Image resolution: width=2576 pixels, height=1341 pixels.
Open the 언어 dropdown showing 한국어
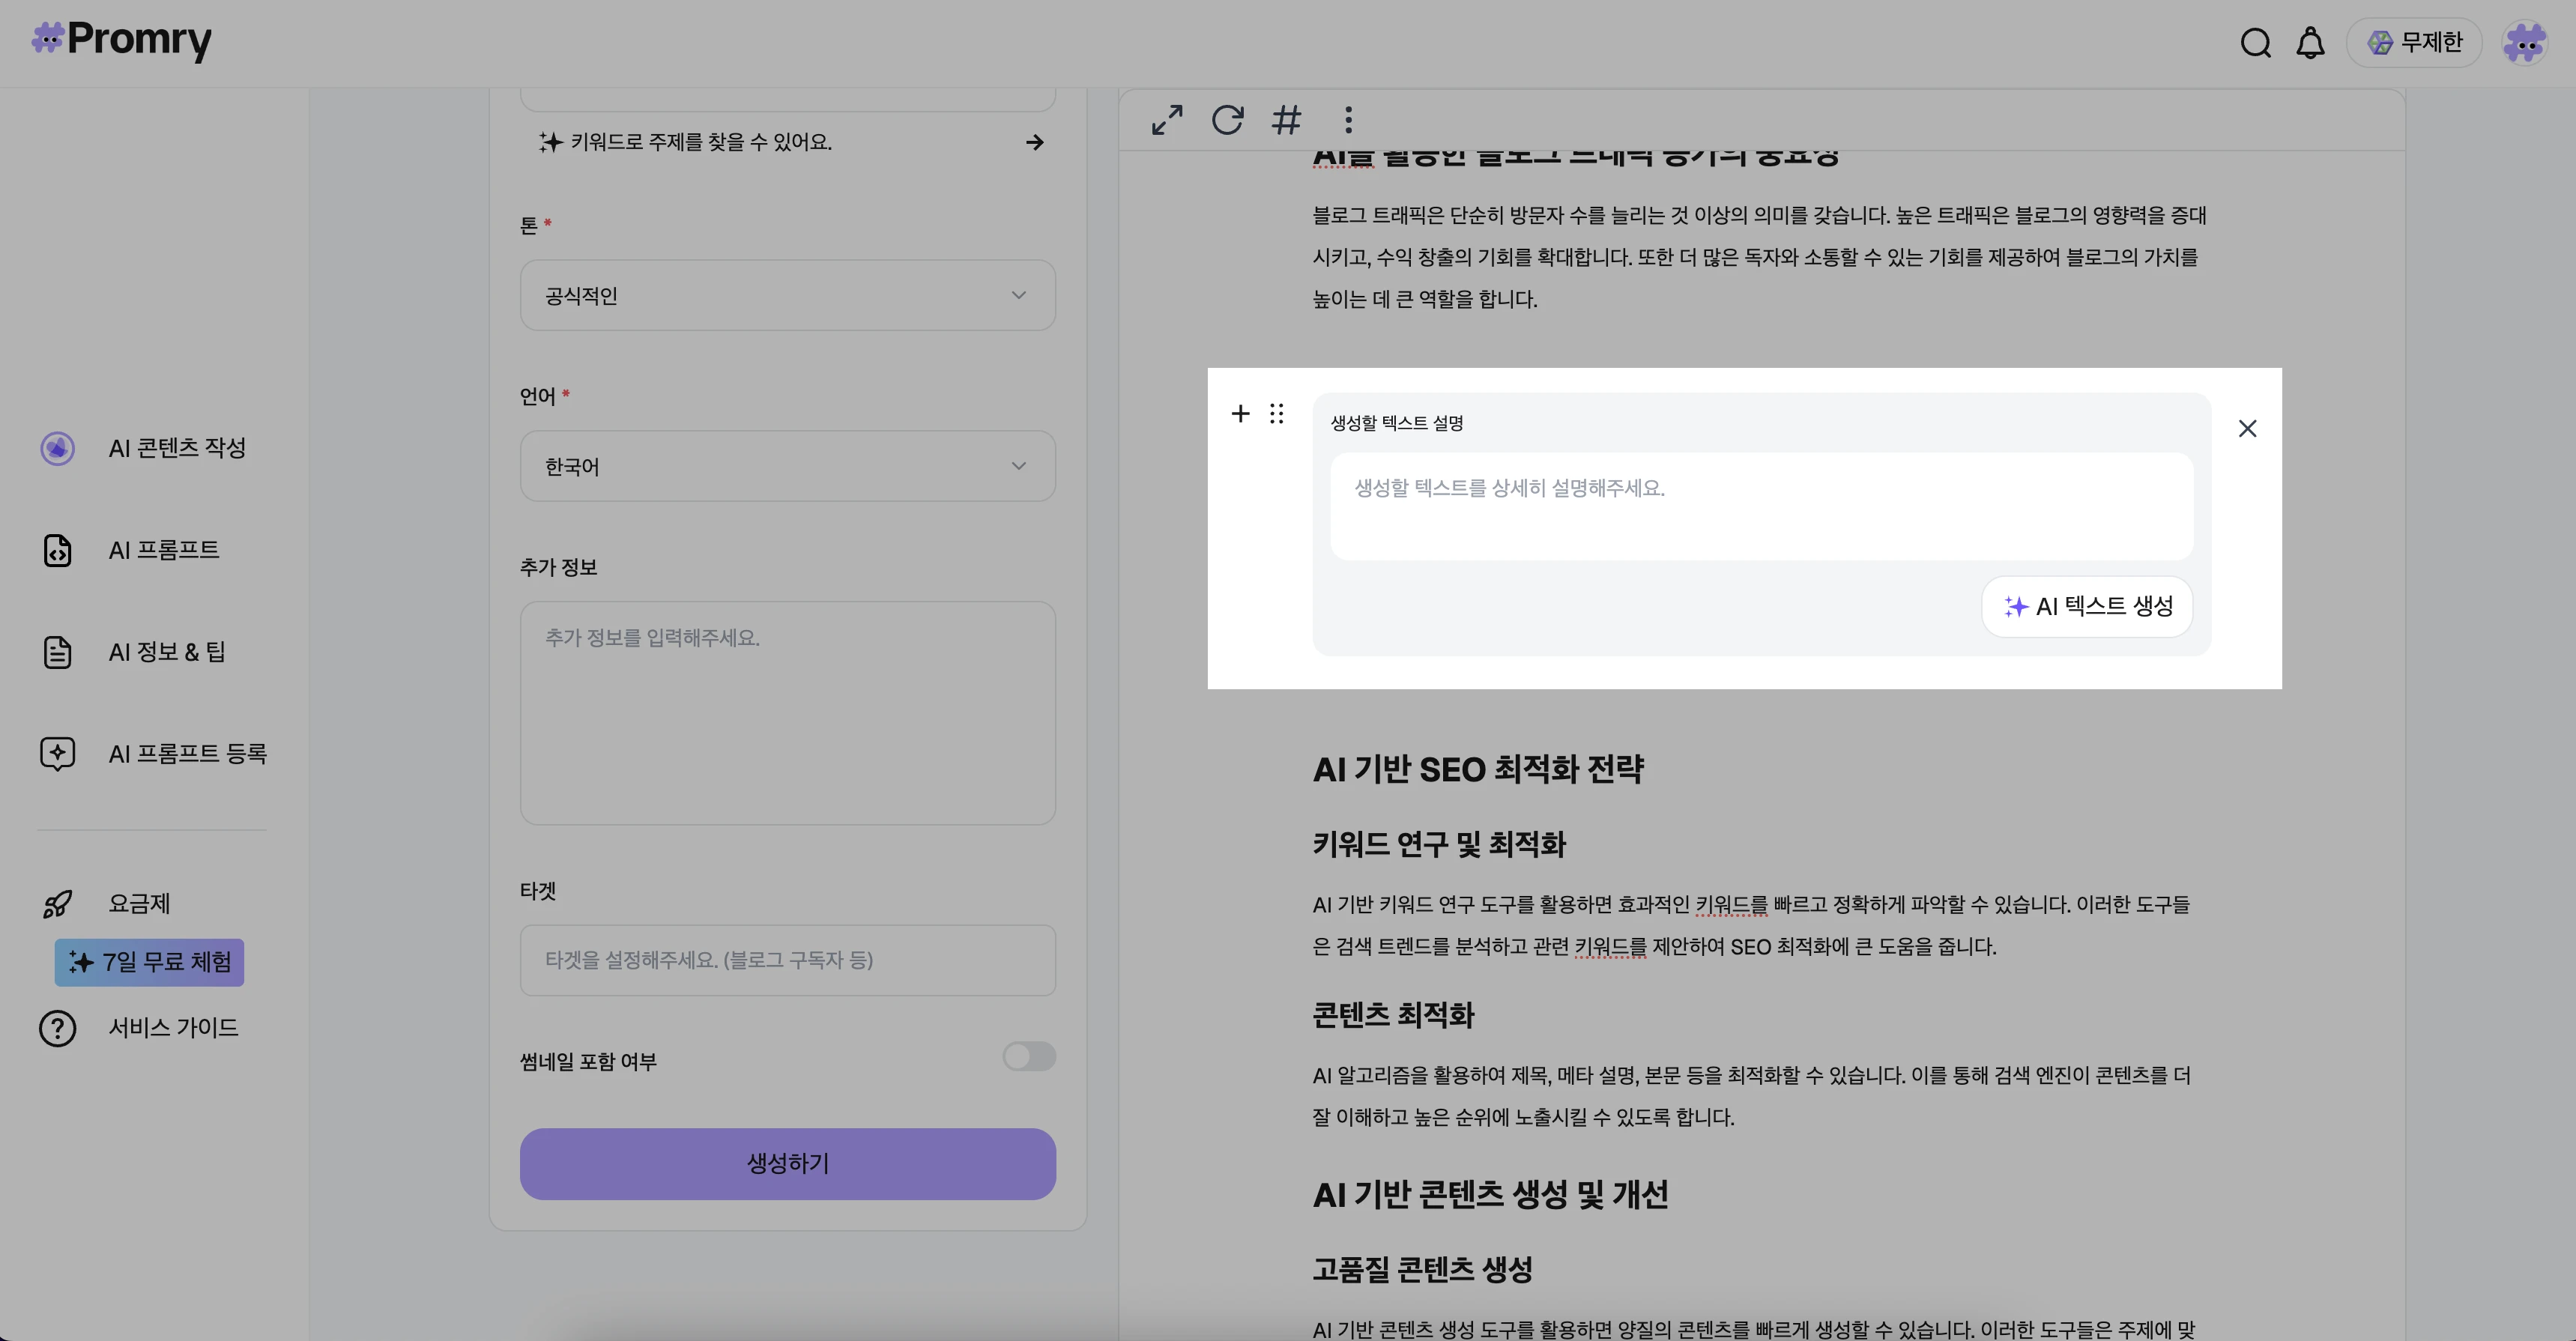[x=787, y=466]
